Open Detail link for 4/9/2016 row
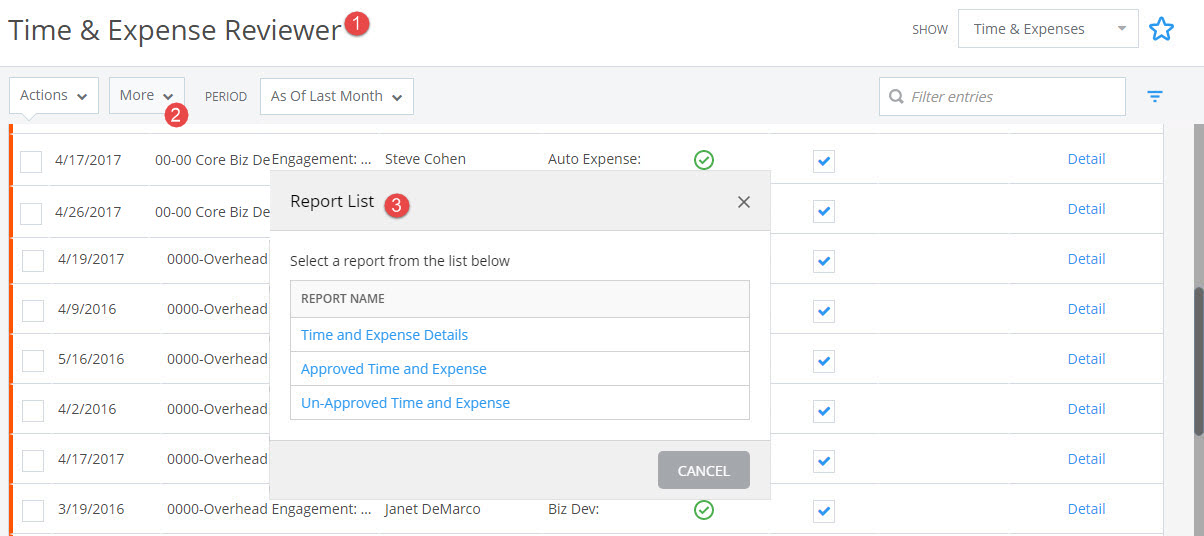The height and width of the screenshot is (536, 1204). (x=1086, y=309)
